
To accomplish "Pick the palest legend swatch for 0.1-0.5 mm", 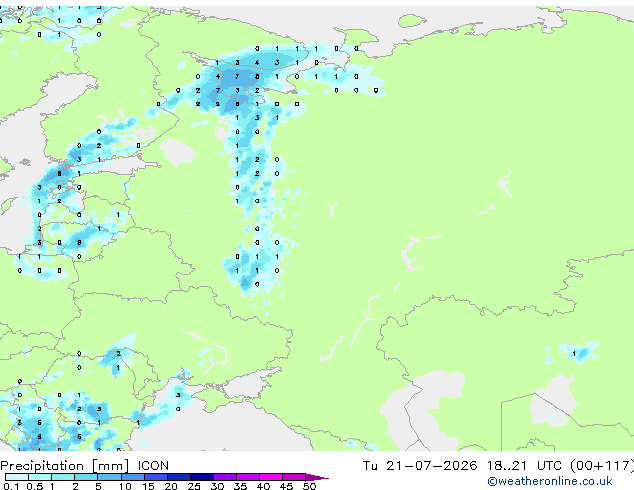I will coord(17,477).
